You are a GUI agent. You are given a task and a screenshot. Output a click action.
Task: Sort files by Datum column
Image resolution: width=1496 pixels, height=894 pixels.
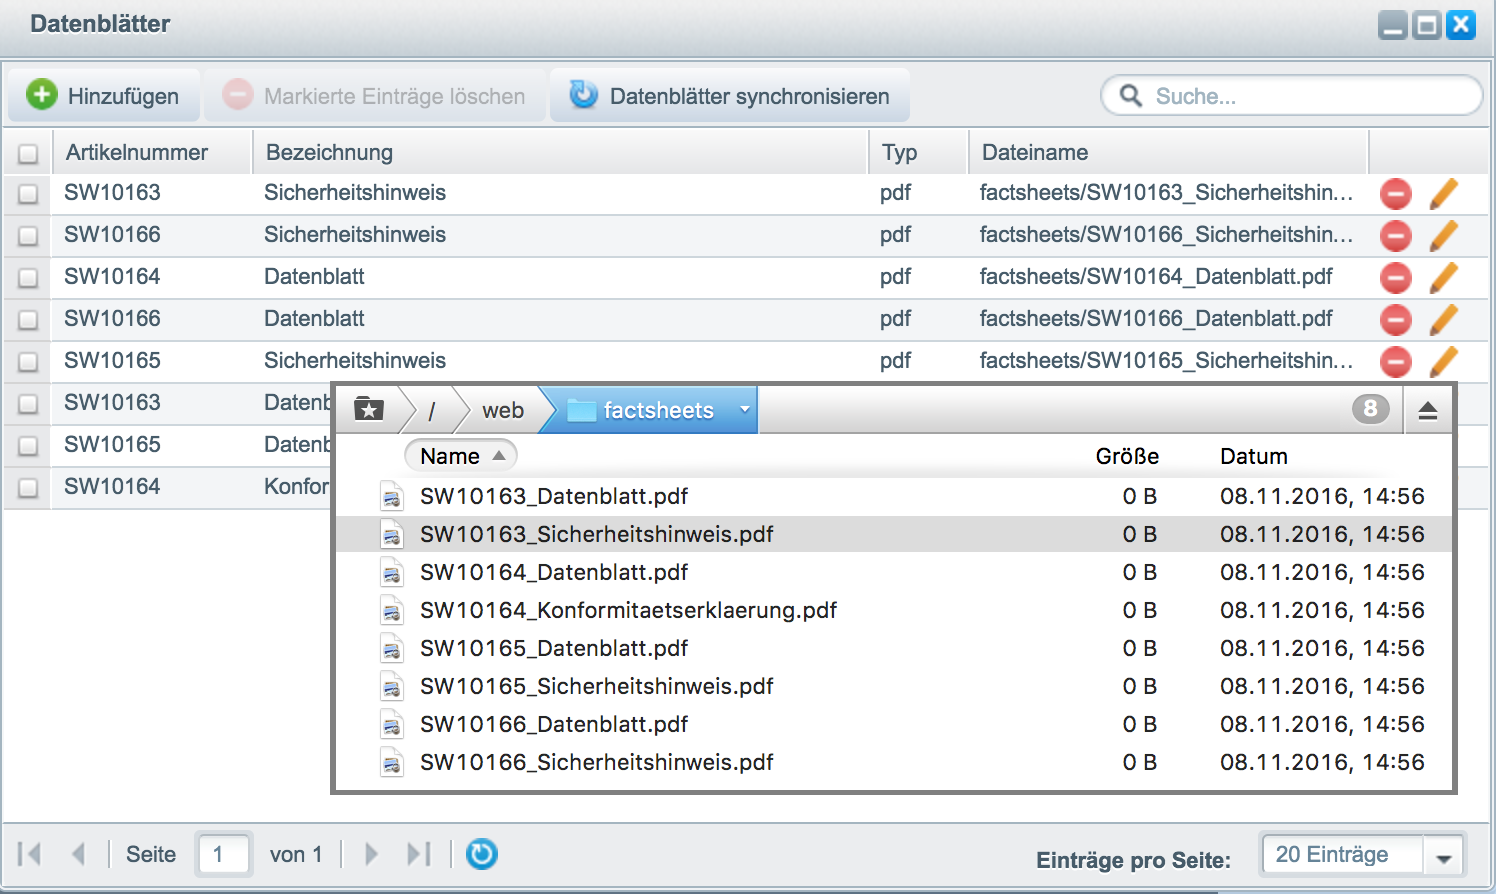1254,456
